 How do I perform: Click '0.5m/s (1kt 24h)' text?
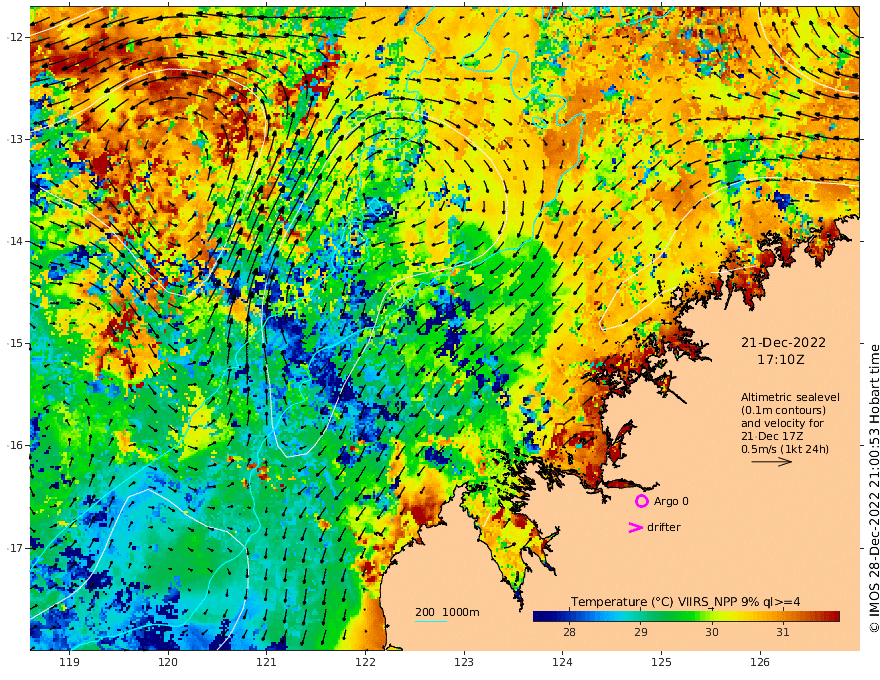785,449
